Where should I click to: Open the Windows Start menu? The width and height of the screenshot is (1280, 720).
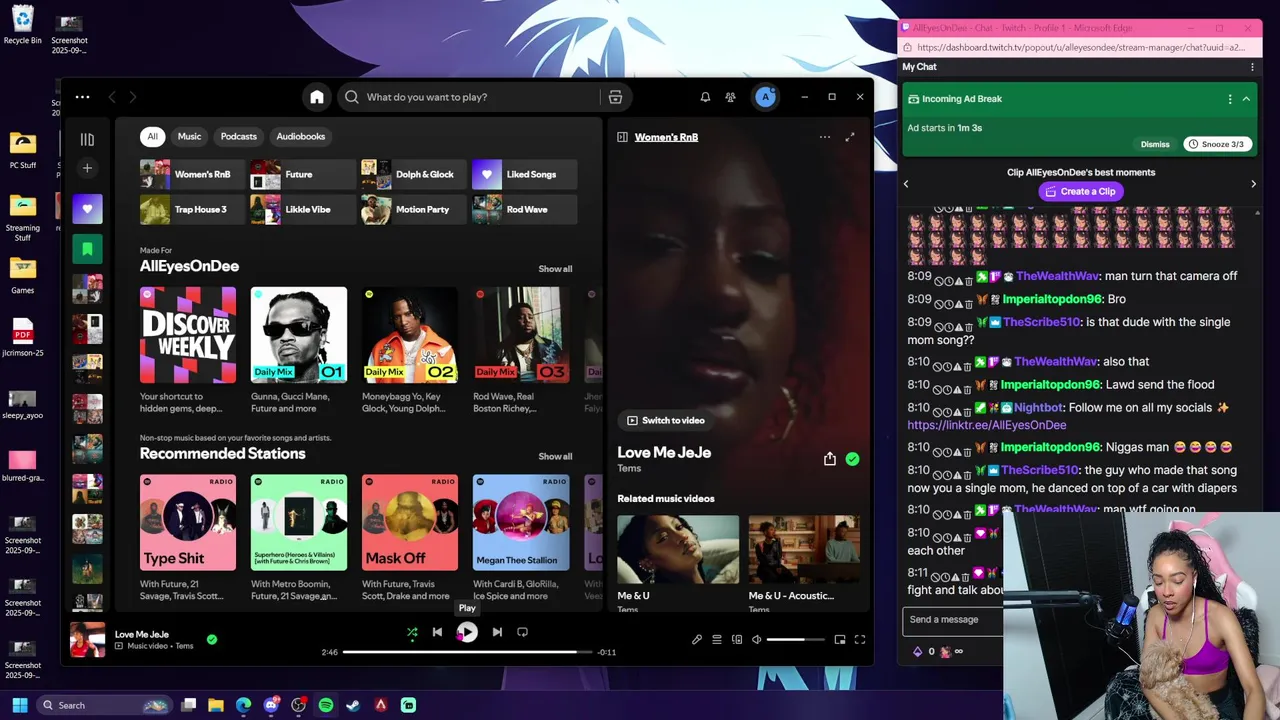tap(20, 705)
